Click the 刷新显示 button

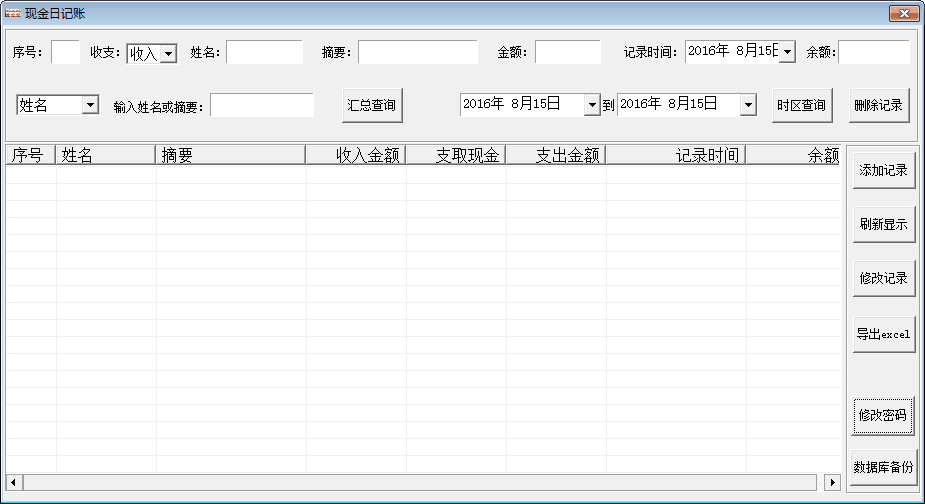point(884,224)
